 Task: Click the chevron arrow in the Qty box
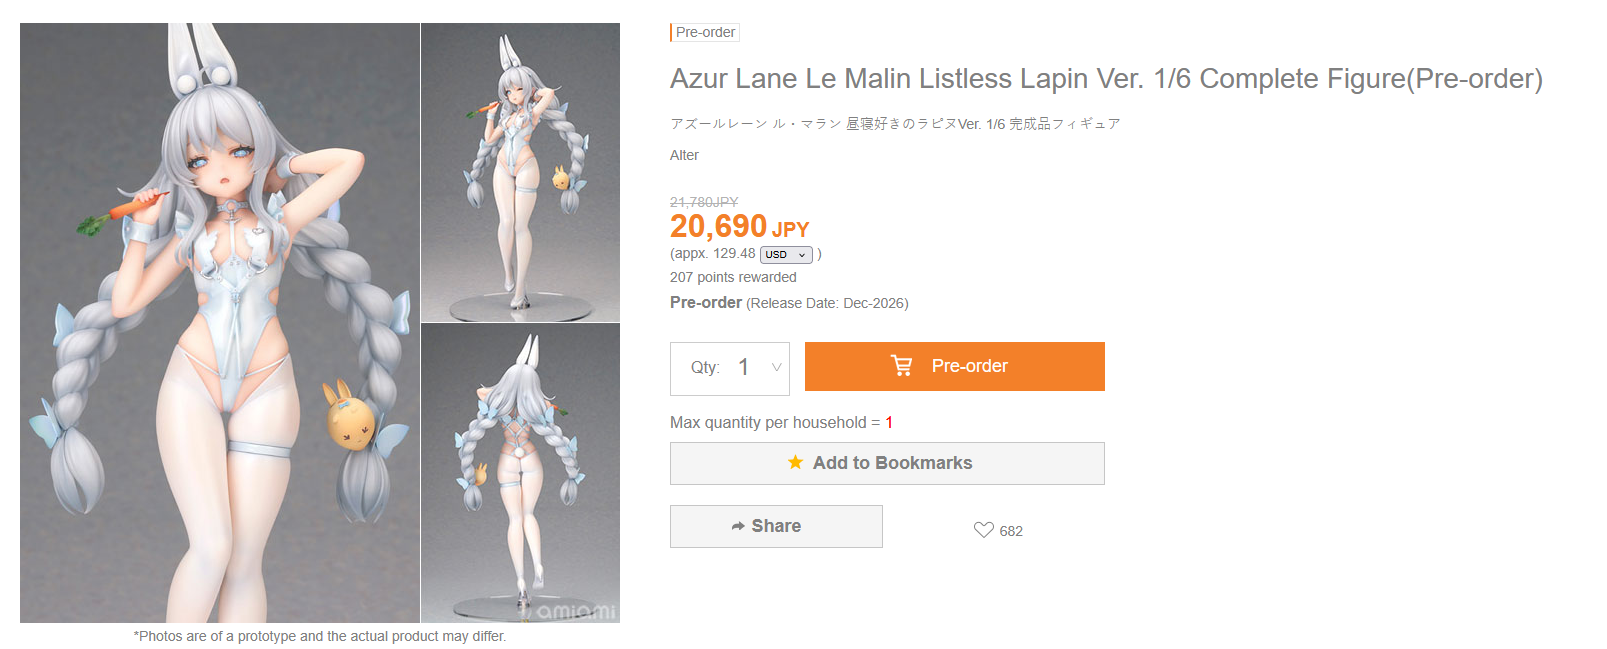776,367
